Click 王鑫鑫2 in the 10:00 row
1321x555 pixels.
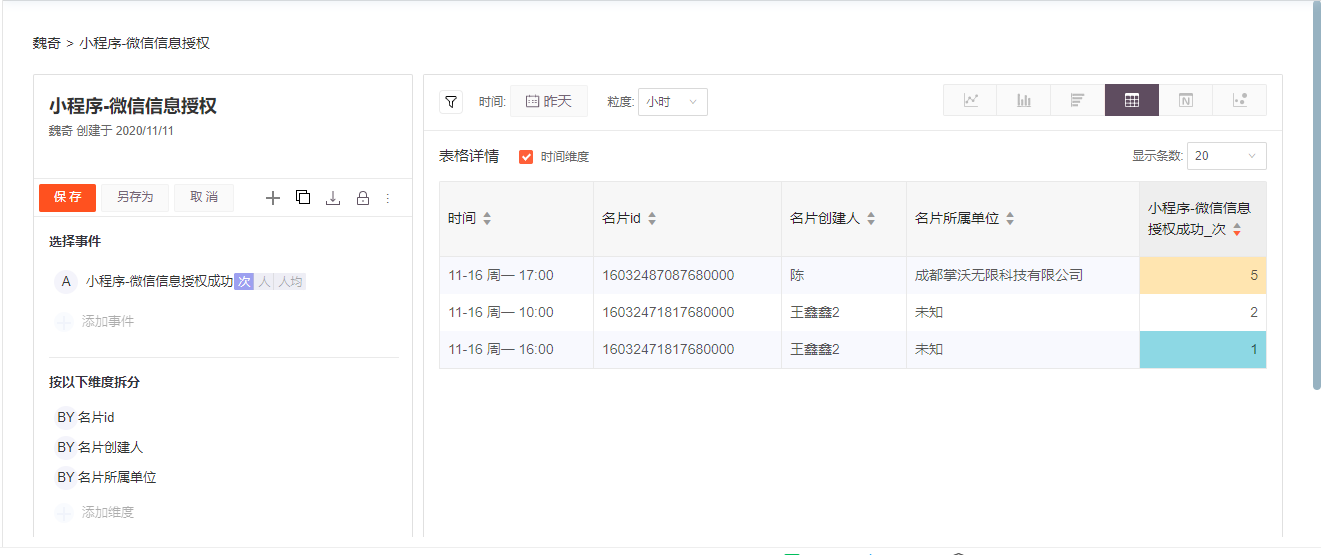(x=843, y=312)
